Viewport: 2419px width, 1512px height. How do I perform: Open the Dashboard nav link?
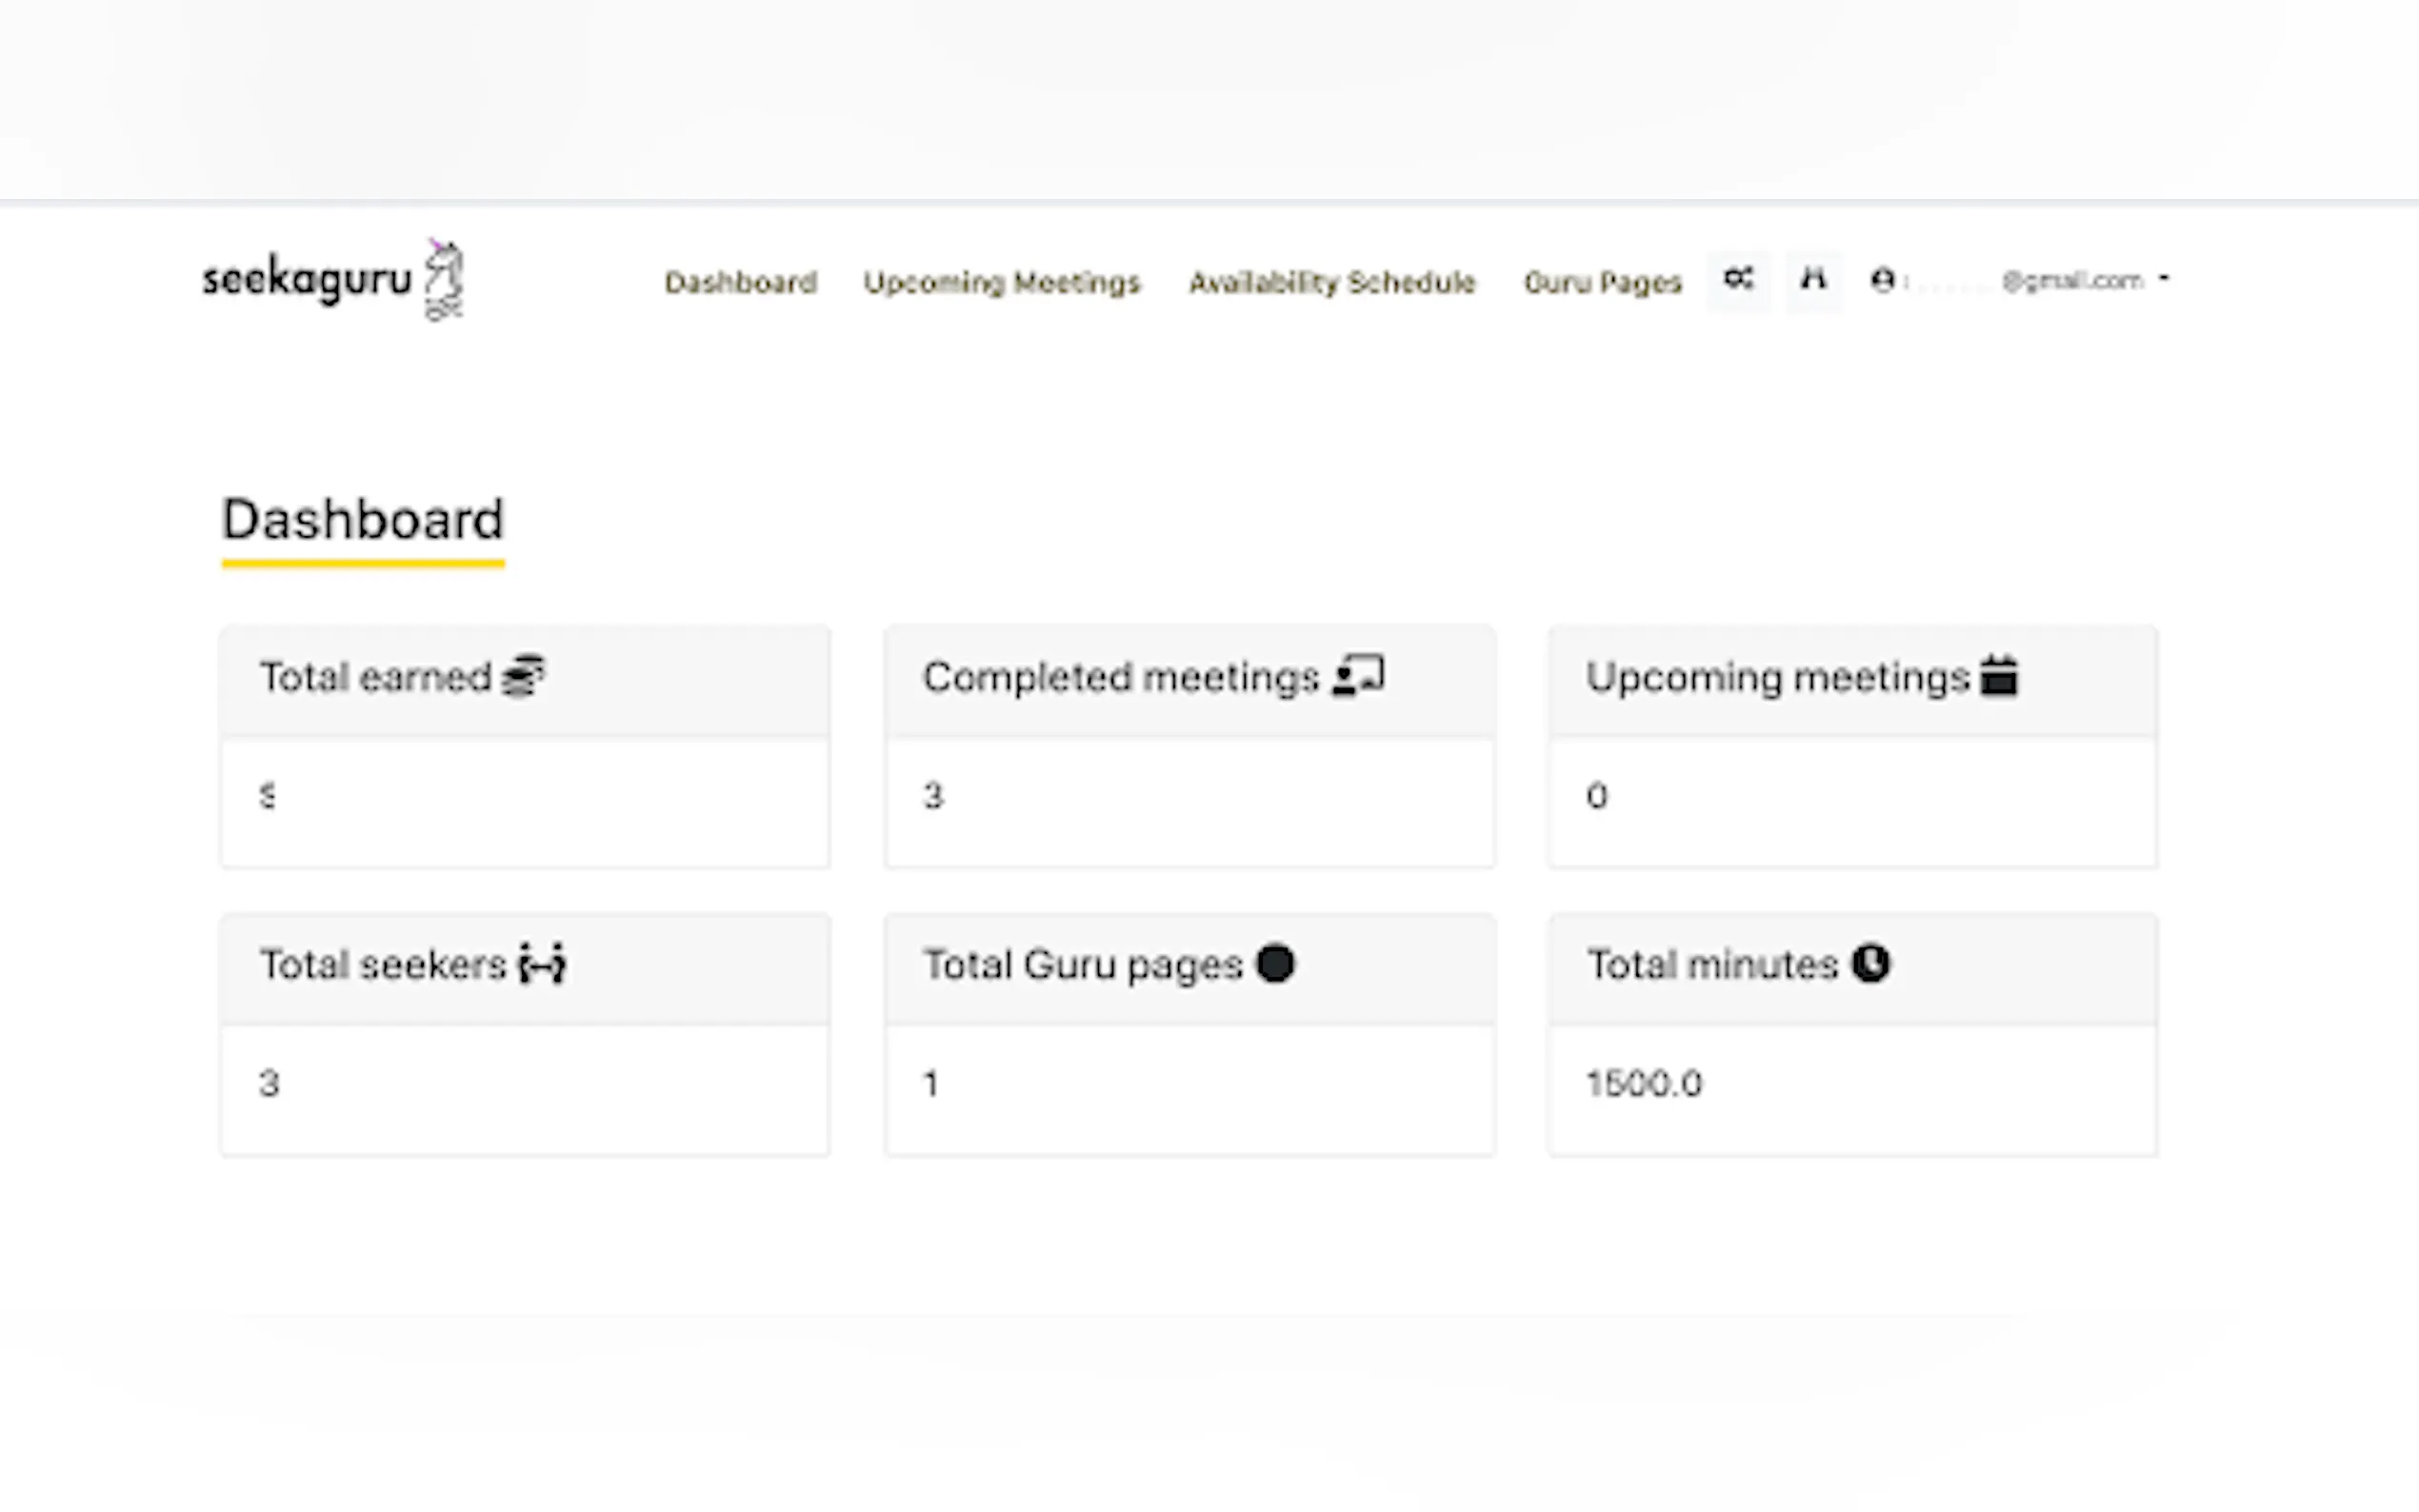tap(740, 283)
